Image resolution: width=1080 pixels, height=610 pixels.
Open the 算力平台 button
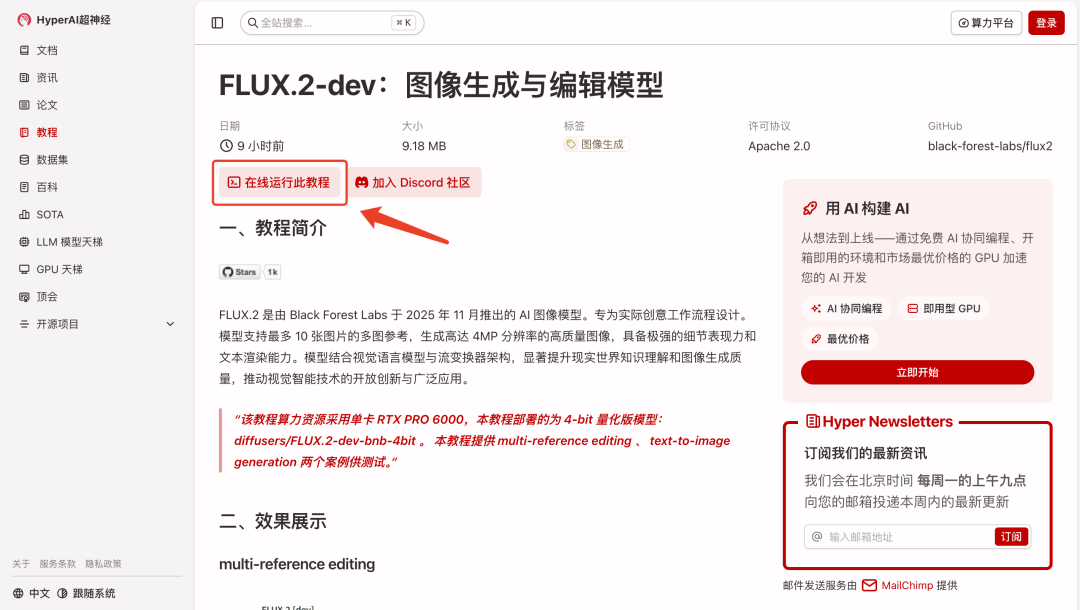[986, 23]
